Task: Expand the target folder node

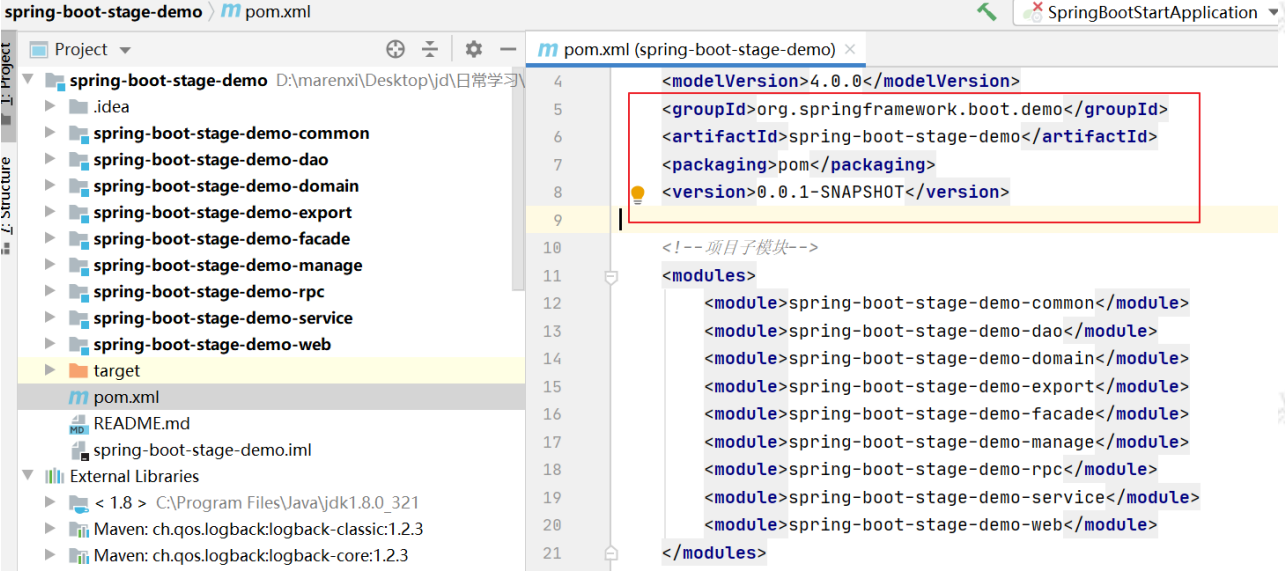Action: point(50,371)
